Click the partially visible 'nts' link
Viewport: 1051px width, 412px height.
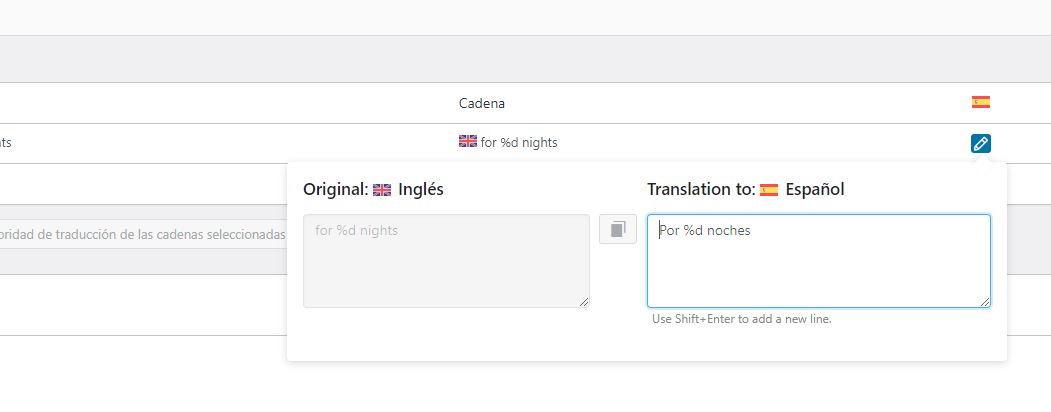coord(6,143)
